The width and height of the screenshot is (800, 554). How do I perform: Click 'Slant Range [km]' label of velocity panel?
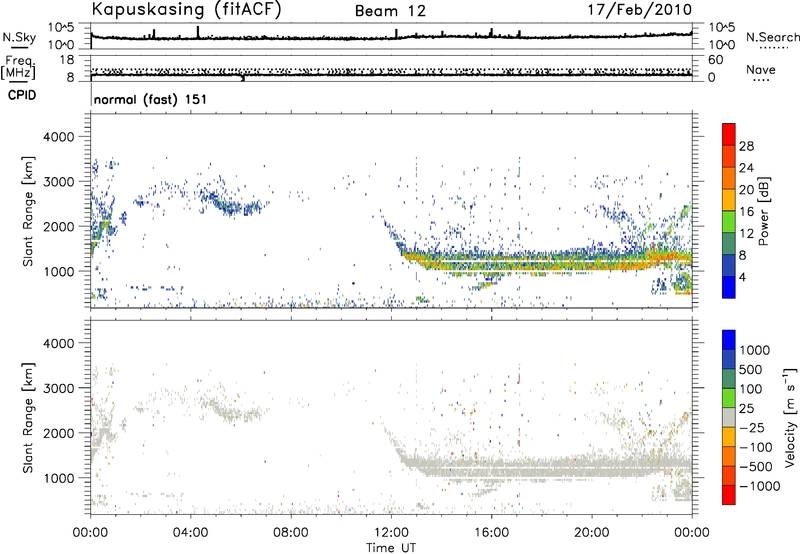tap(28, 418)
